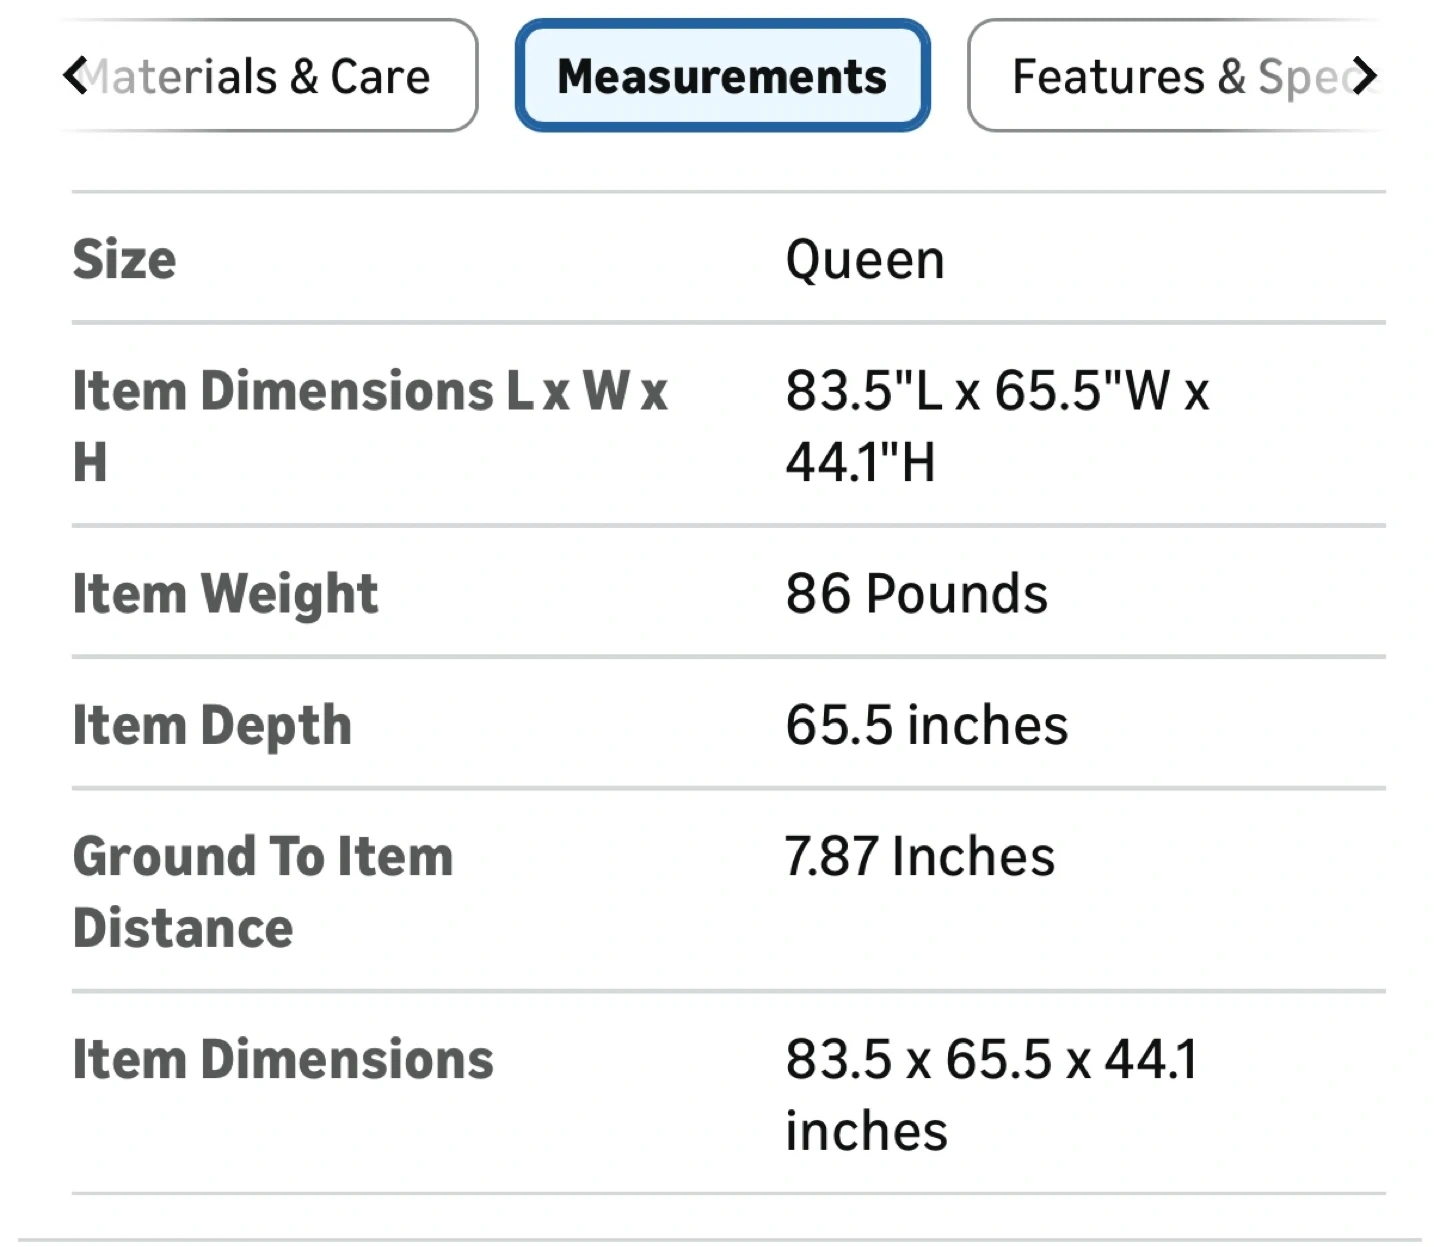The image size is (1440, 1247).
Task: Click the right scroll chevron arrow
Action: coord(1363,76)
